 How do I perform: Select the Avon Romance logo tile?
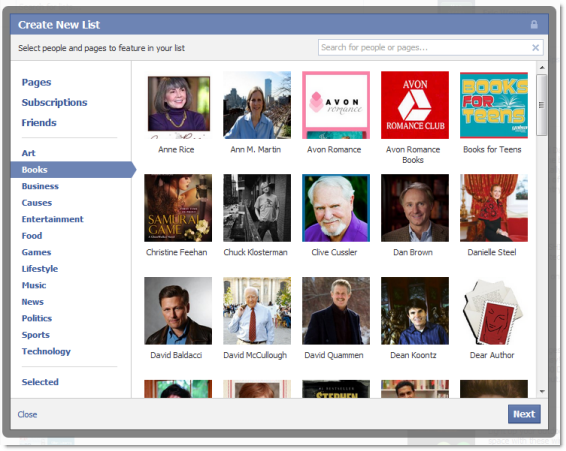coord(336,105)
